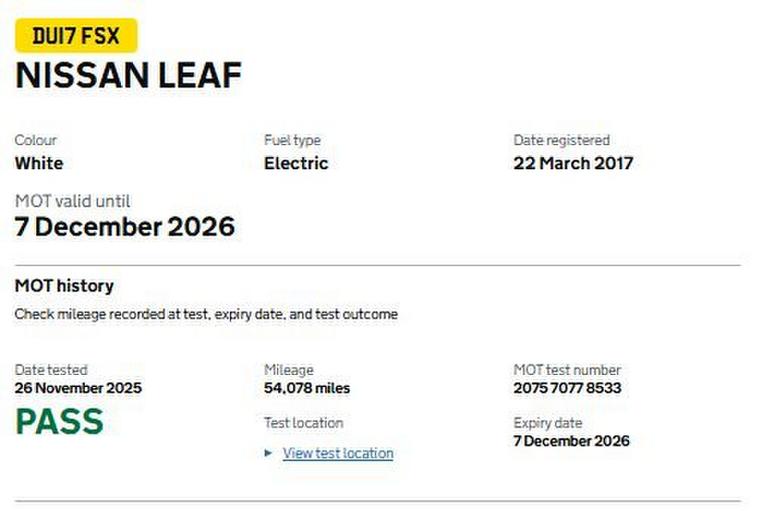Click the 22 March 2017 registration date
The height and width of the screenshot is (511, 759).
click(x=573, y=163)
